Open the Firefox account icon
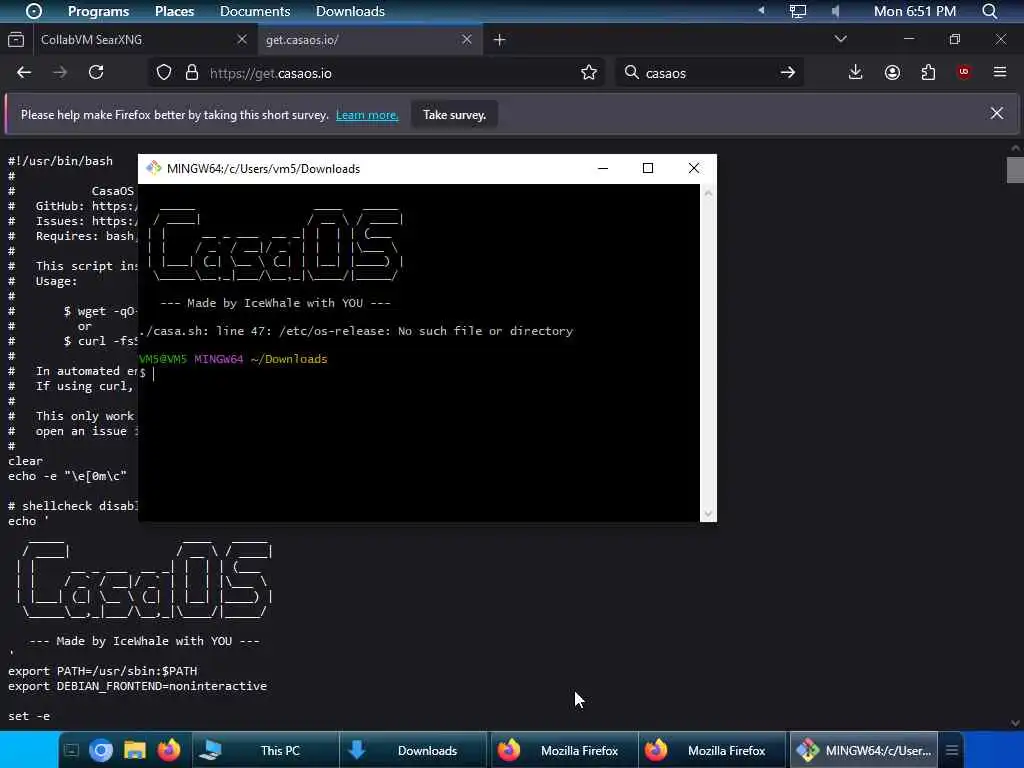 click(x=892, y=72)
